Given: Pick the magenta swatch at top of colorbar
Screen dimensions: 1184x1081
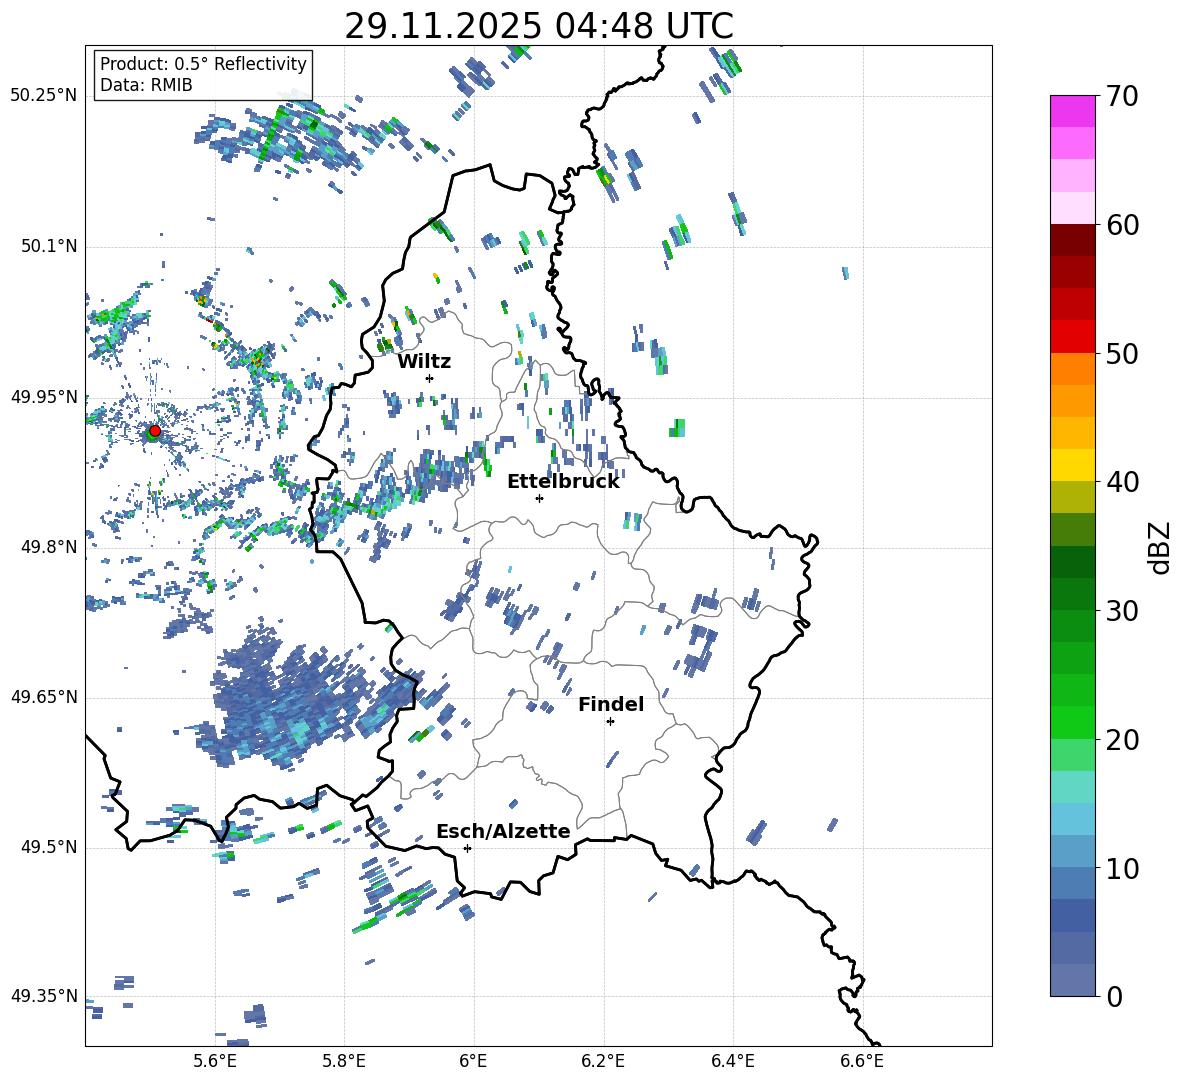Looking at the screenshot, I should click(1073, 111).
